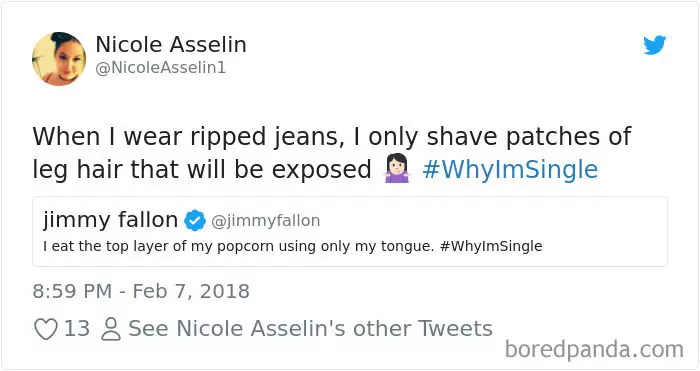Viewport: 700px width, 371px height.
Task: Open the #WhyImSingle hashtag link
Action: [x=510, y=170]
